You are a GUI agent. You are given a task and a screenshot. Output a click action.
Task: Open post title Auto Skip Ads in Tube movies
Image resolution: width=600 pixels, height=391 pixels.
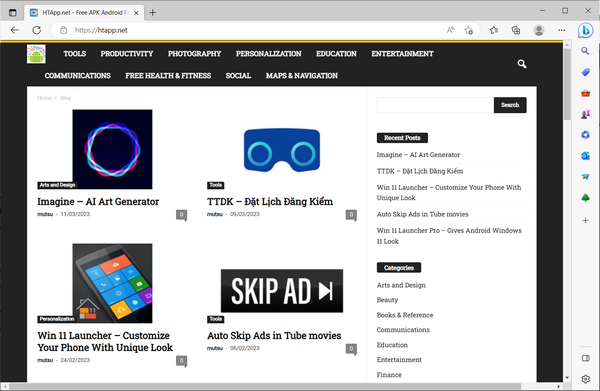click(274, 336)
